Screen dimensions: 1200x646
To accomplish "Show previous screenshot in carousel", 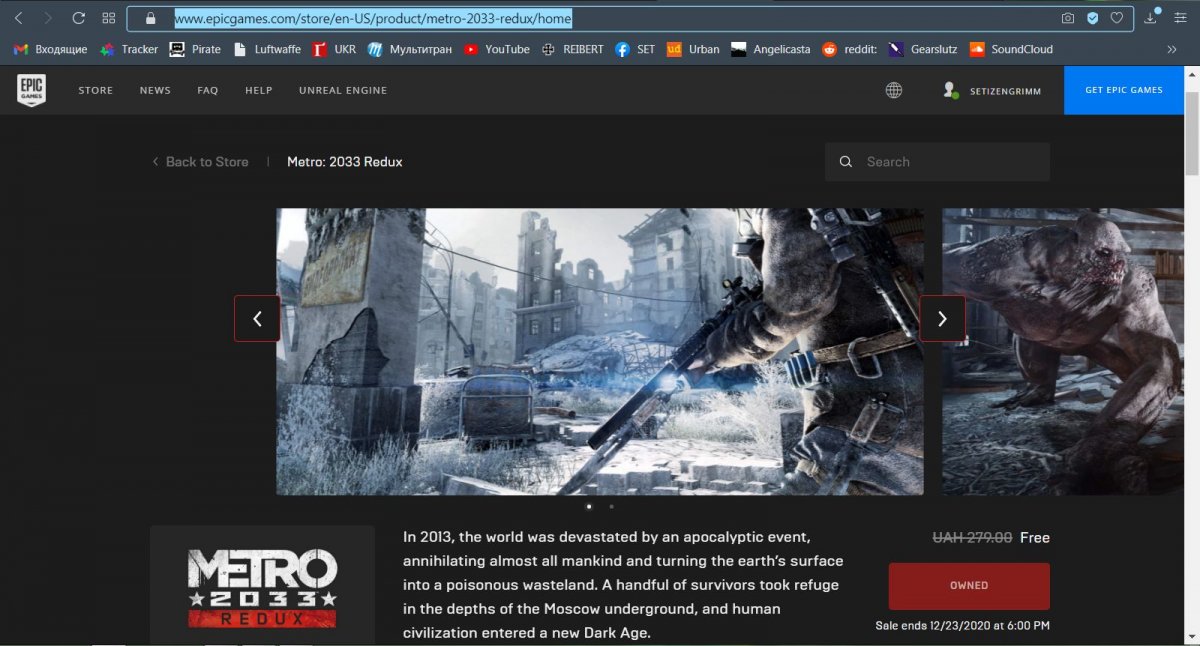I will 257,319.
